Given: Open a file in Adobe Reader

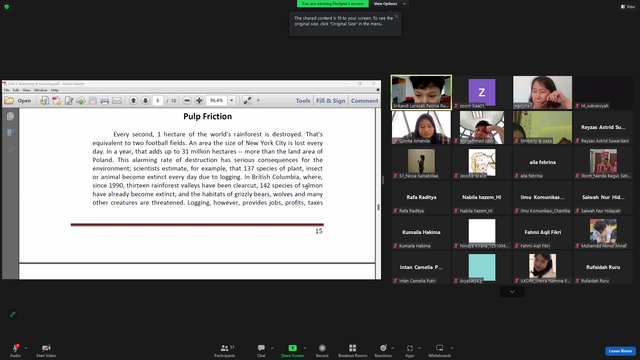Looking at the screenshot, I should (18, 100).
